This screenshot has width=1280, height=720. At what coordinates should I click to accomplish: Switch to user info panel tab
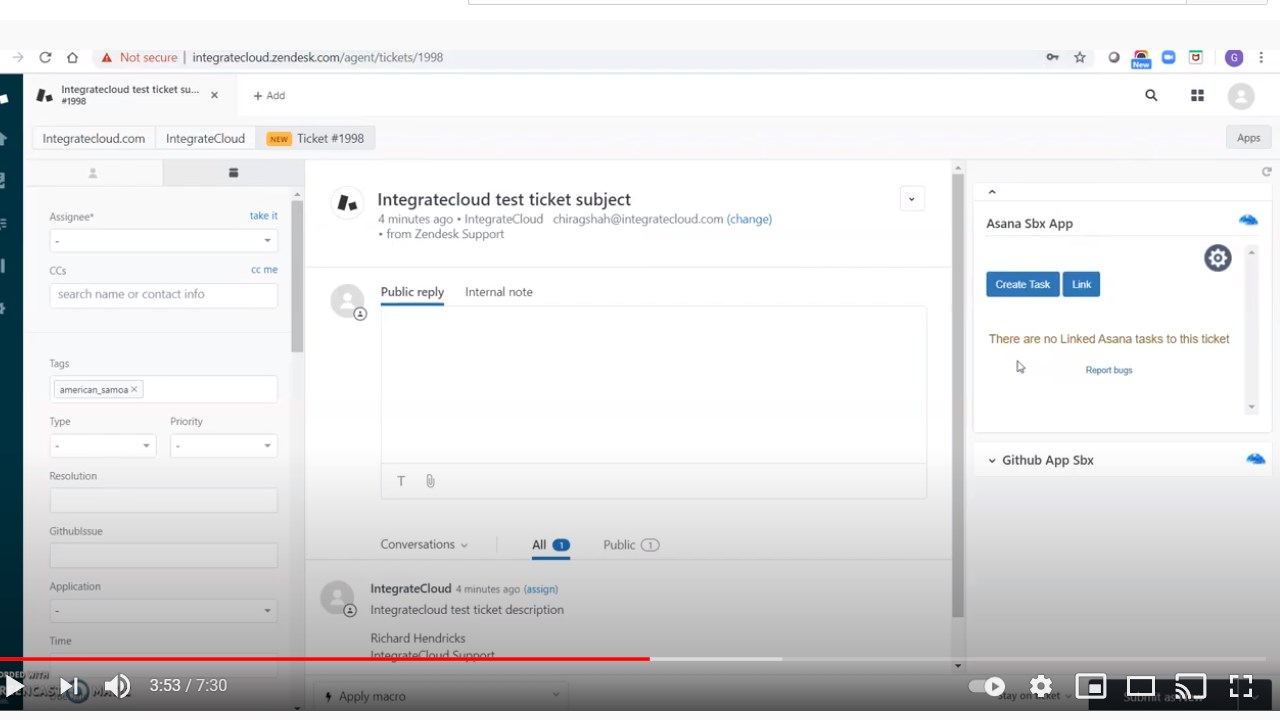pos(93,173)
